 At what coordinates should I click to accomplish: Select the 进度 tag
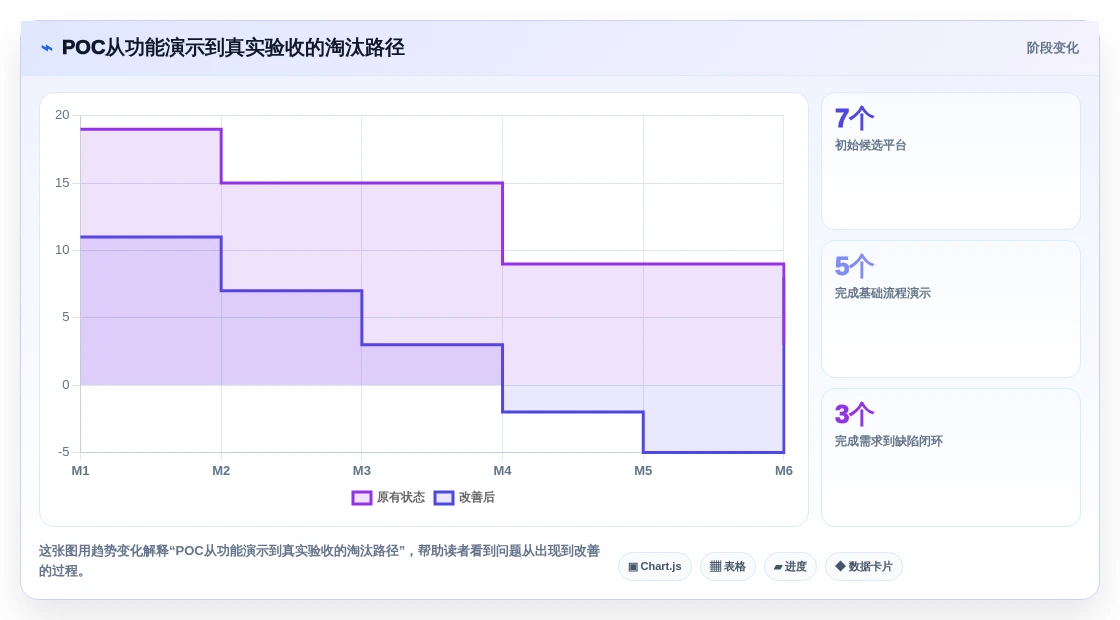(790, 566)
